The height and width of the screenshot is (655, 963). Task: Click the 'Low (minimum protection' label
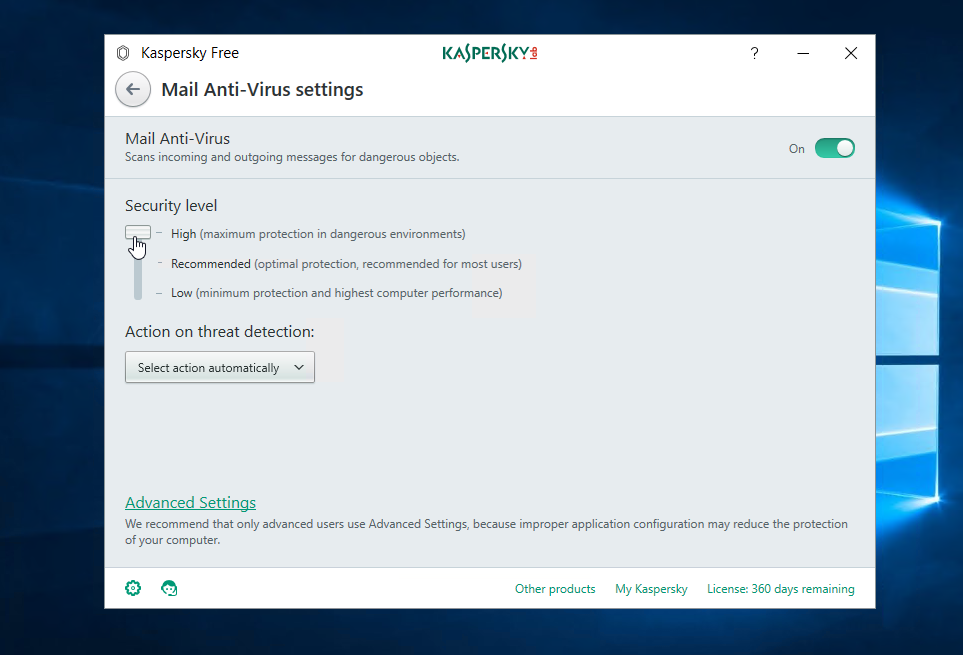click(337, 293)
